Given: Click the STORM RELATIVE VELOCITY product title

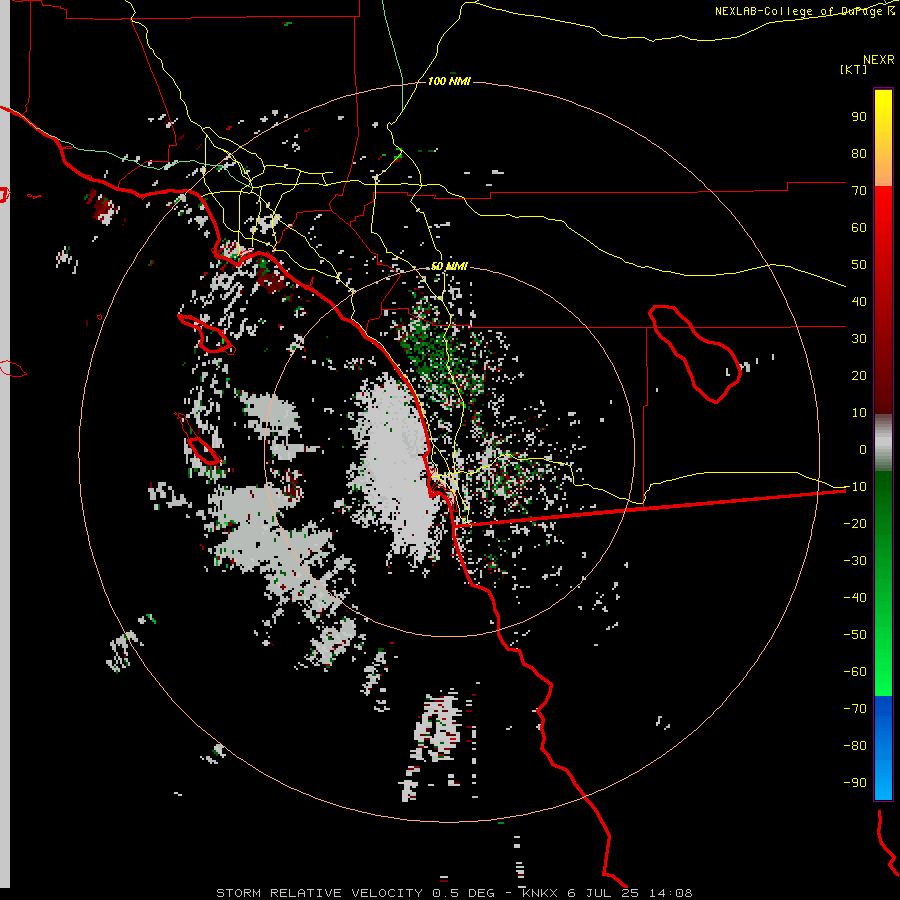Looking at the screenshot, I should (319, 893).
